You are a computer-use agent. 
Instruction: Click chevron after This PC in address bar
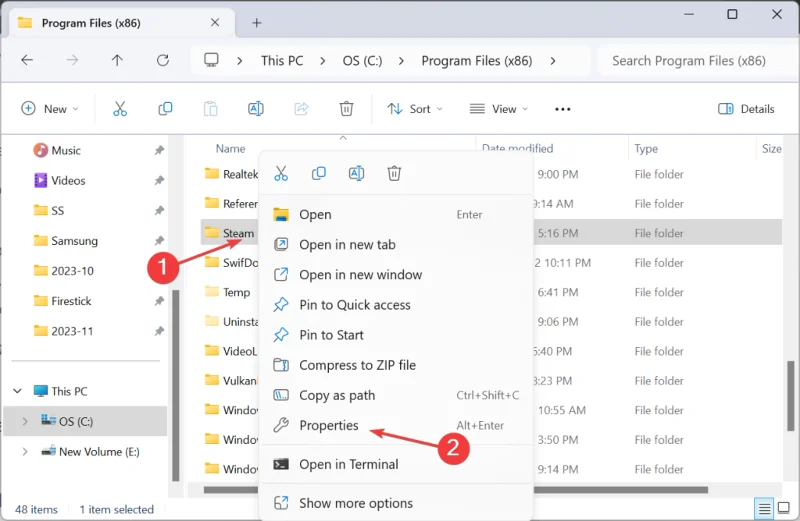pyautogui.click(x=322, y=61)
